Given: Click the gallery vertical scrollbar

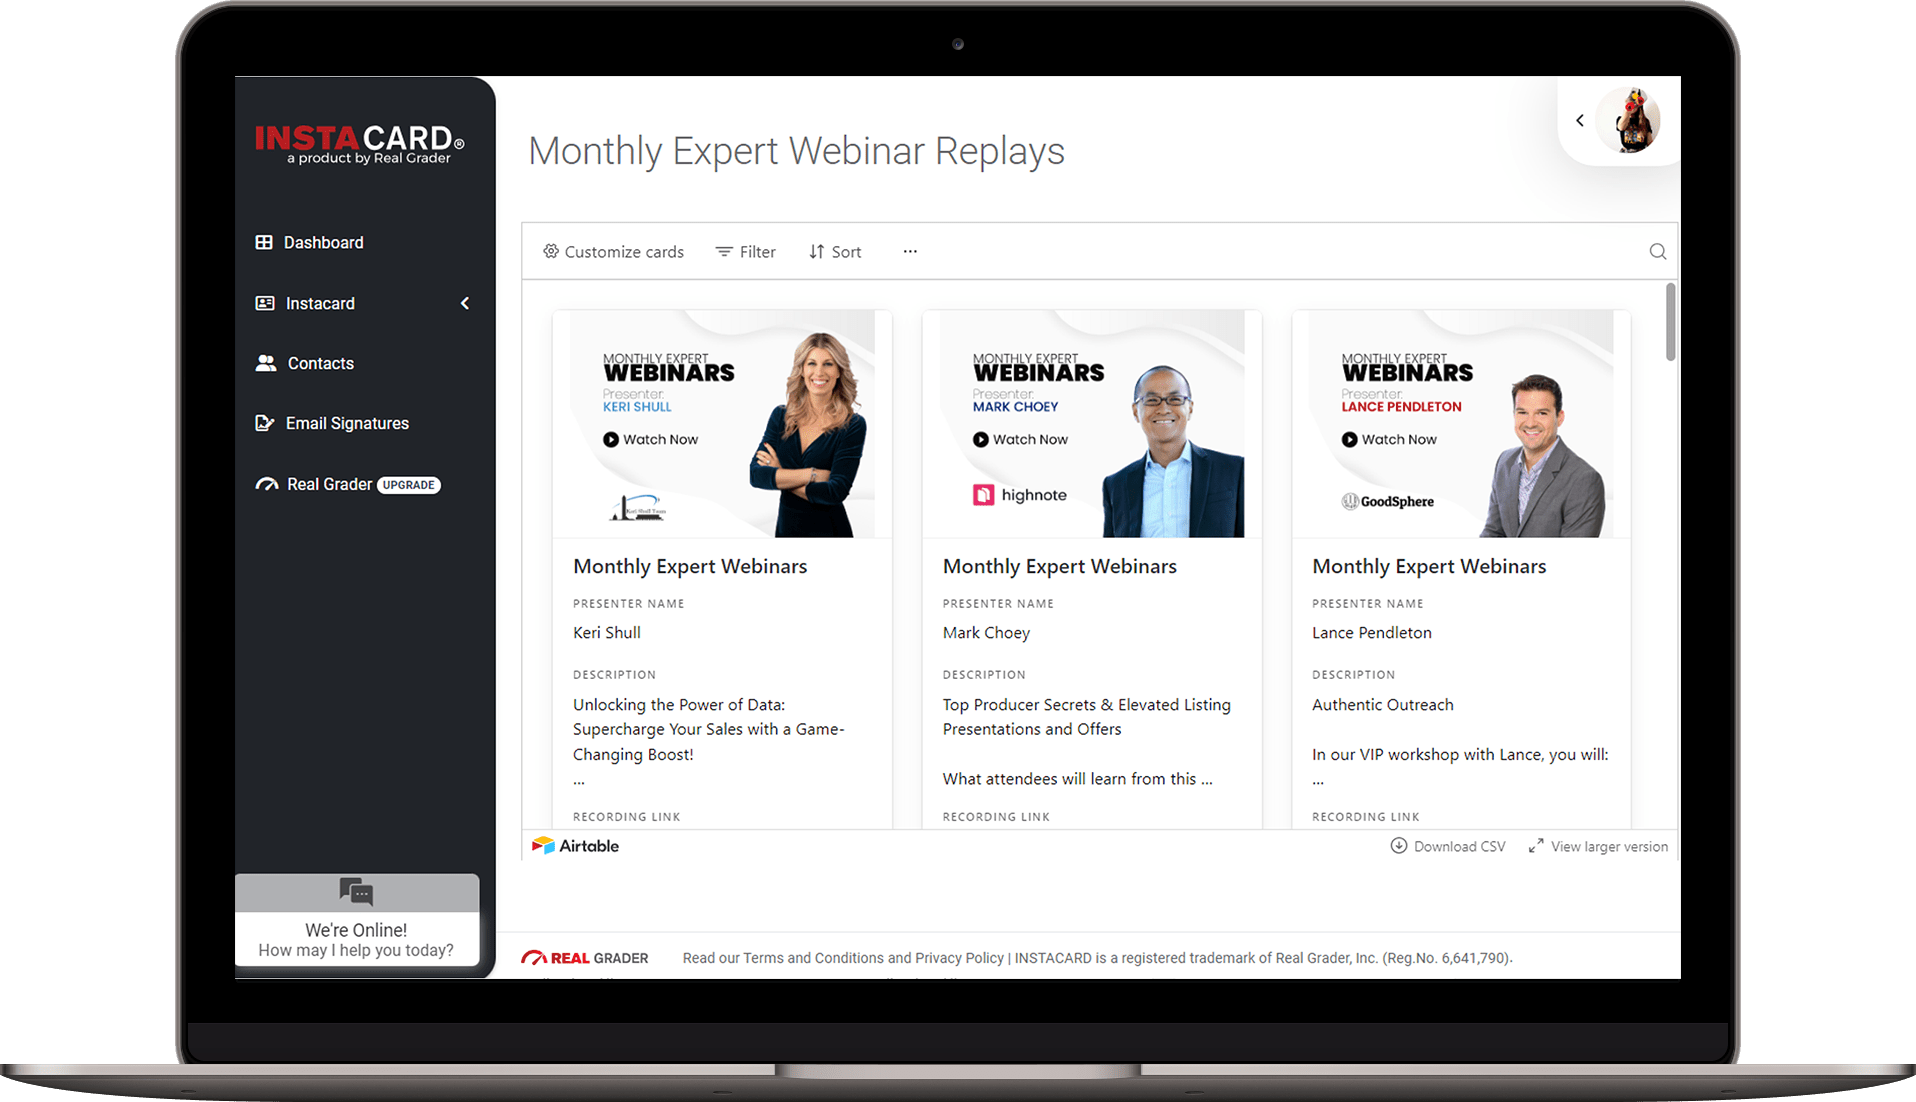Looking at the screenshot, I should click(1671, 322).
